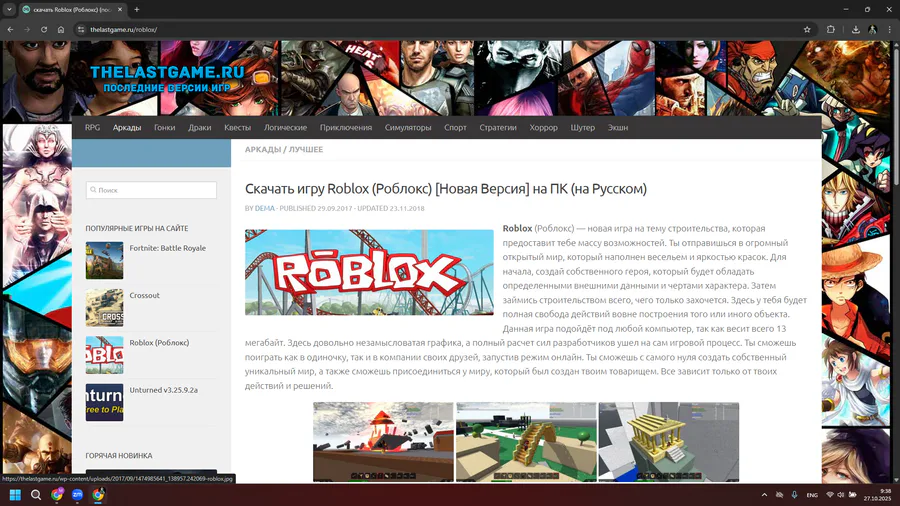Open the Логические category
The image size is (900, 506).
point(285,127)
